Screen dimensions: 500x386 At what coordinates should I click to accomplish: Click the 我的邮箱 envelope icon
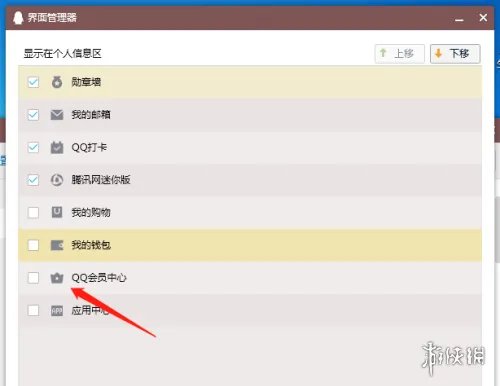click(x=57, y=115)
